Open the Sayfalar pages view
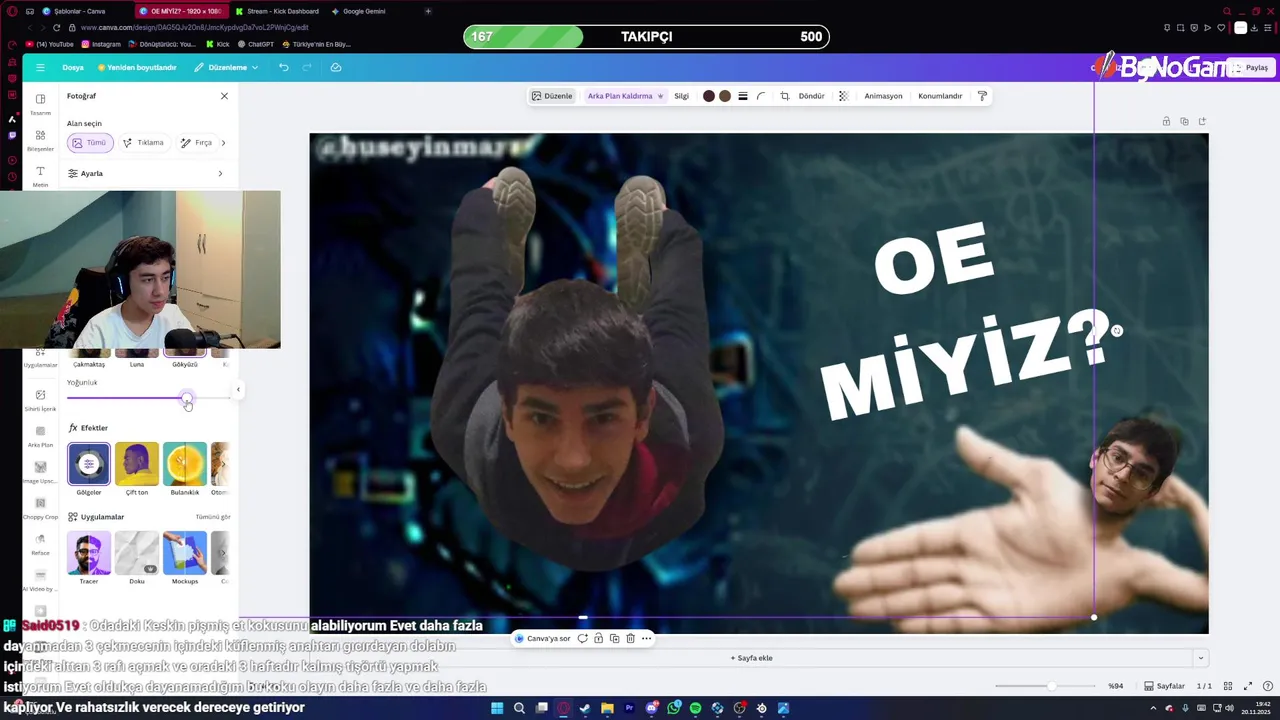Screen dimensions: 1280x720 pos(1164,686)
